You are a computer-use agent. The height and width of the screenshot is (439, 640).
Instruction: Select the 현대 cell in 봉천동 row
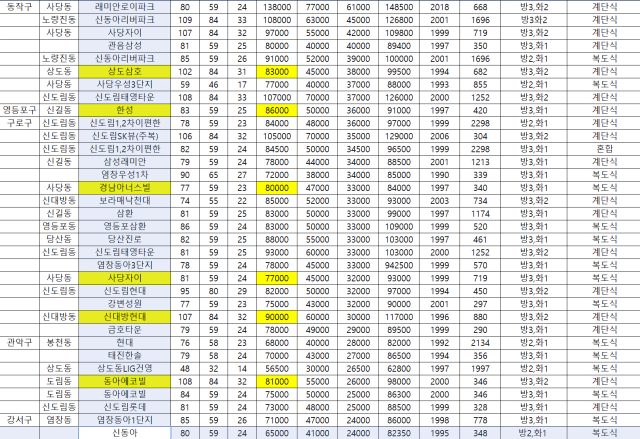point(124,343)
